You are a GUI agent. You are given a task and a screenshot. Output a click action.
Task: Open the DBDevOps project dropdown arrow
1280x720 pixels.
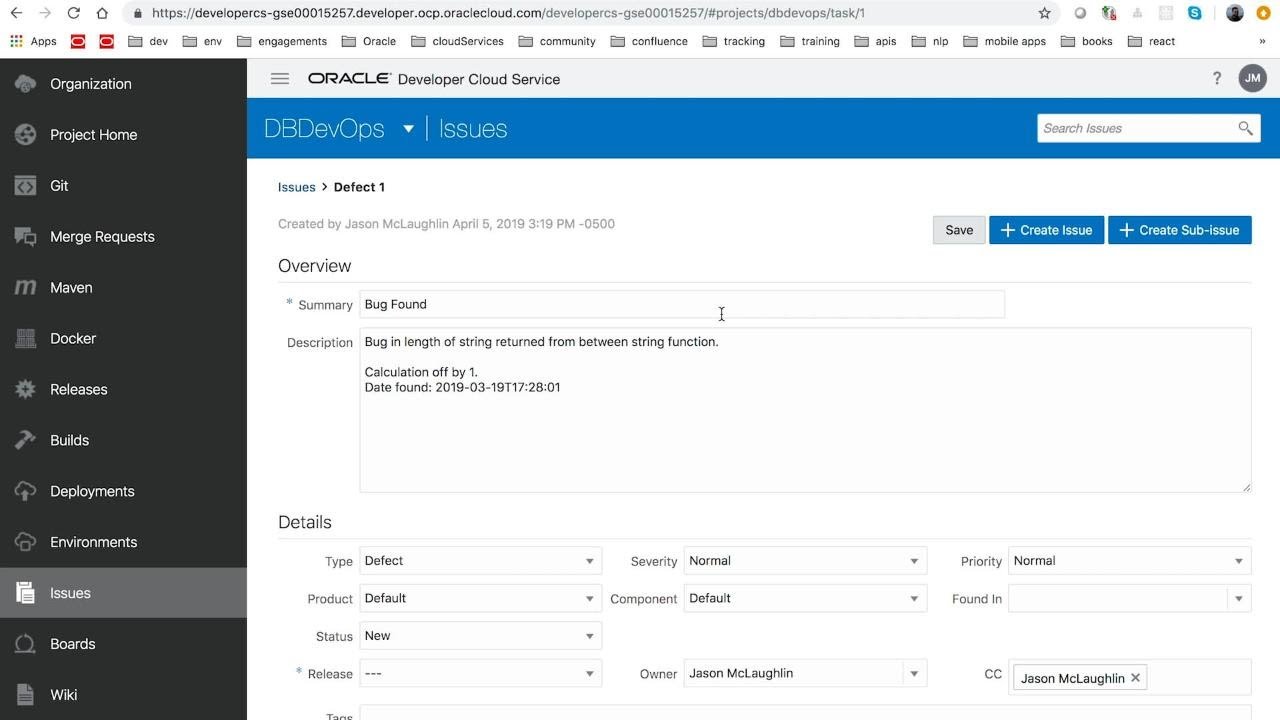point(408,129)
